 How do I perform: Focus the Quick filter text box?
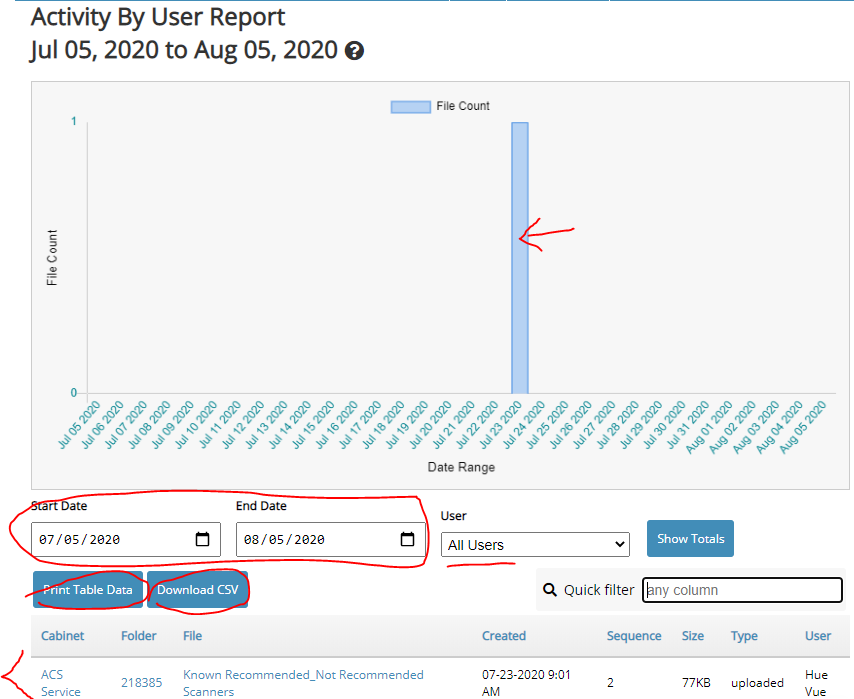coord(742,590)
